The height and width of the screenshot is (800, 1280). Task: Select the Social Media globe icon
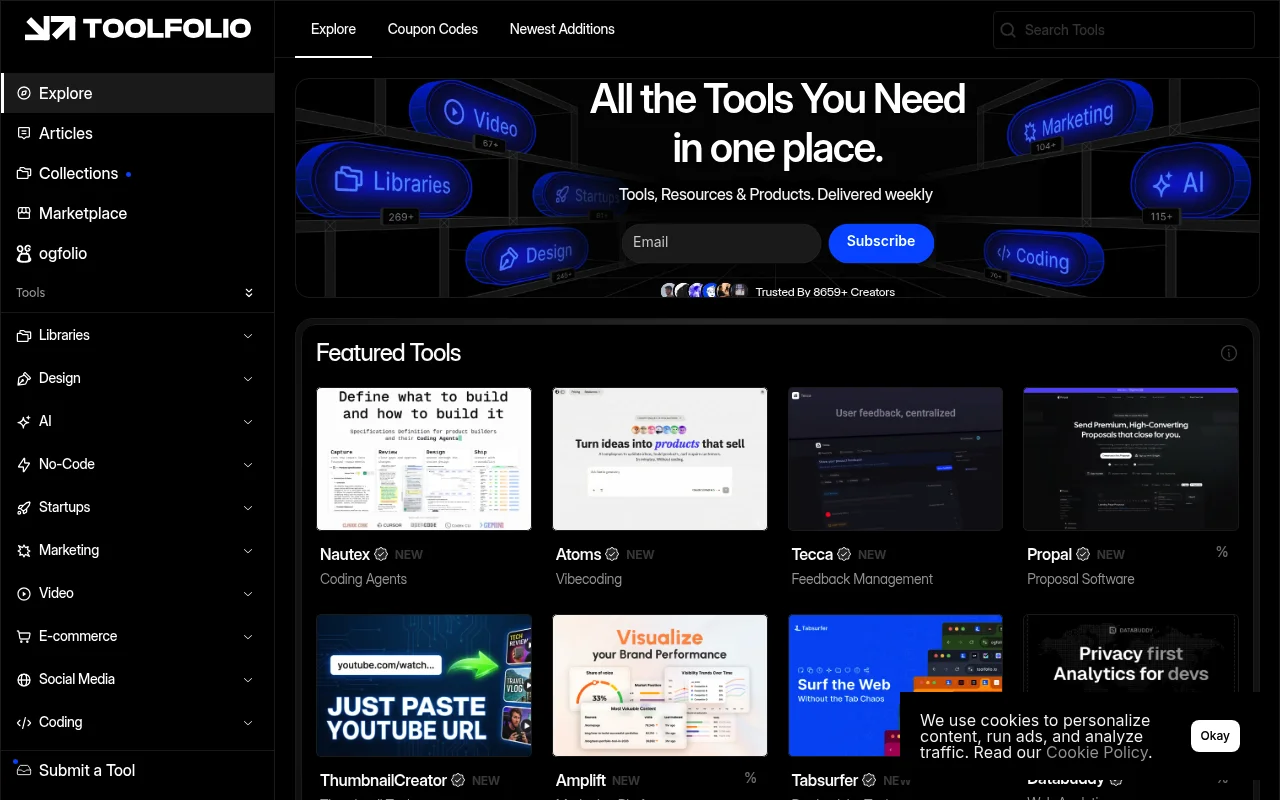click(x=23, y=679)
